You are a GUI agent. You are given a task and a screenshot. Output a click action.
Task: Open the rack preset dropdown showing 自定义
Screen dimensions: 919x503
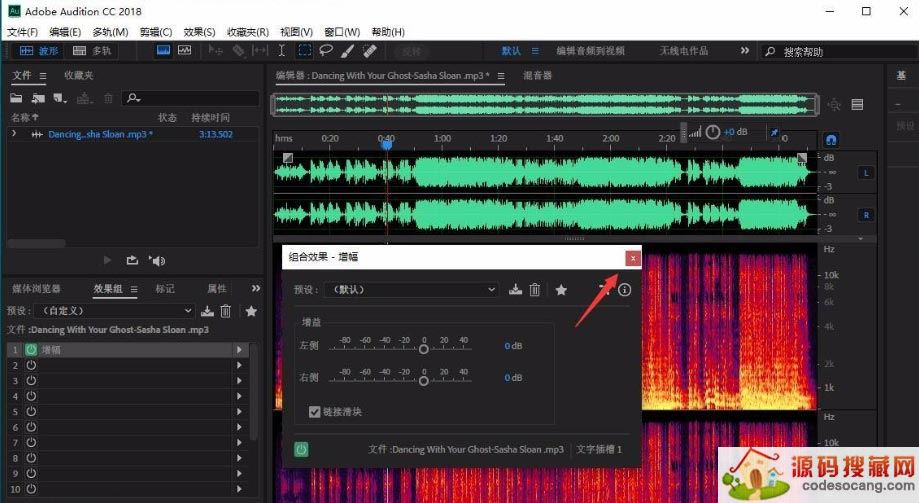[x=113, y=311]
